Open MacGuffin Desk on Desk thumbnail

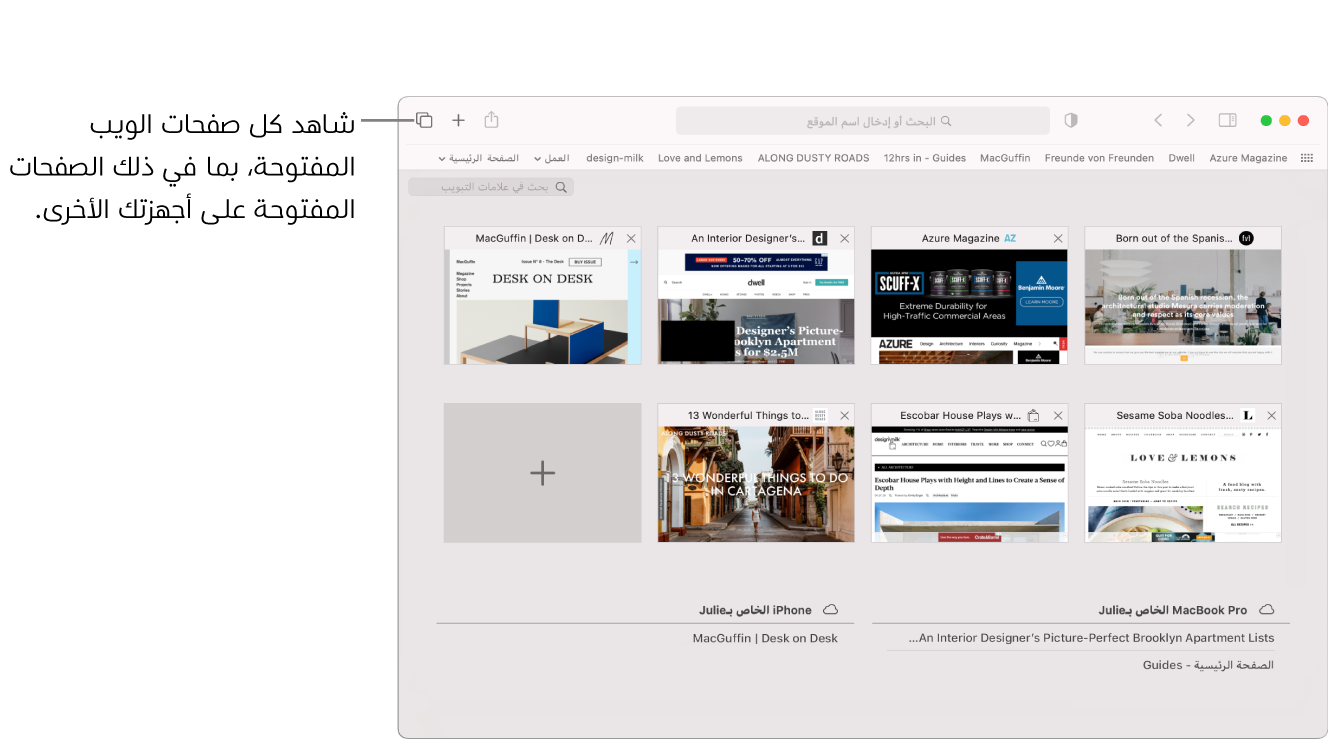pos(543,307)
